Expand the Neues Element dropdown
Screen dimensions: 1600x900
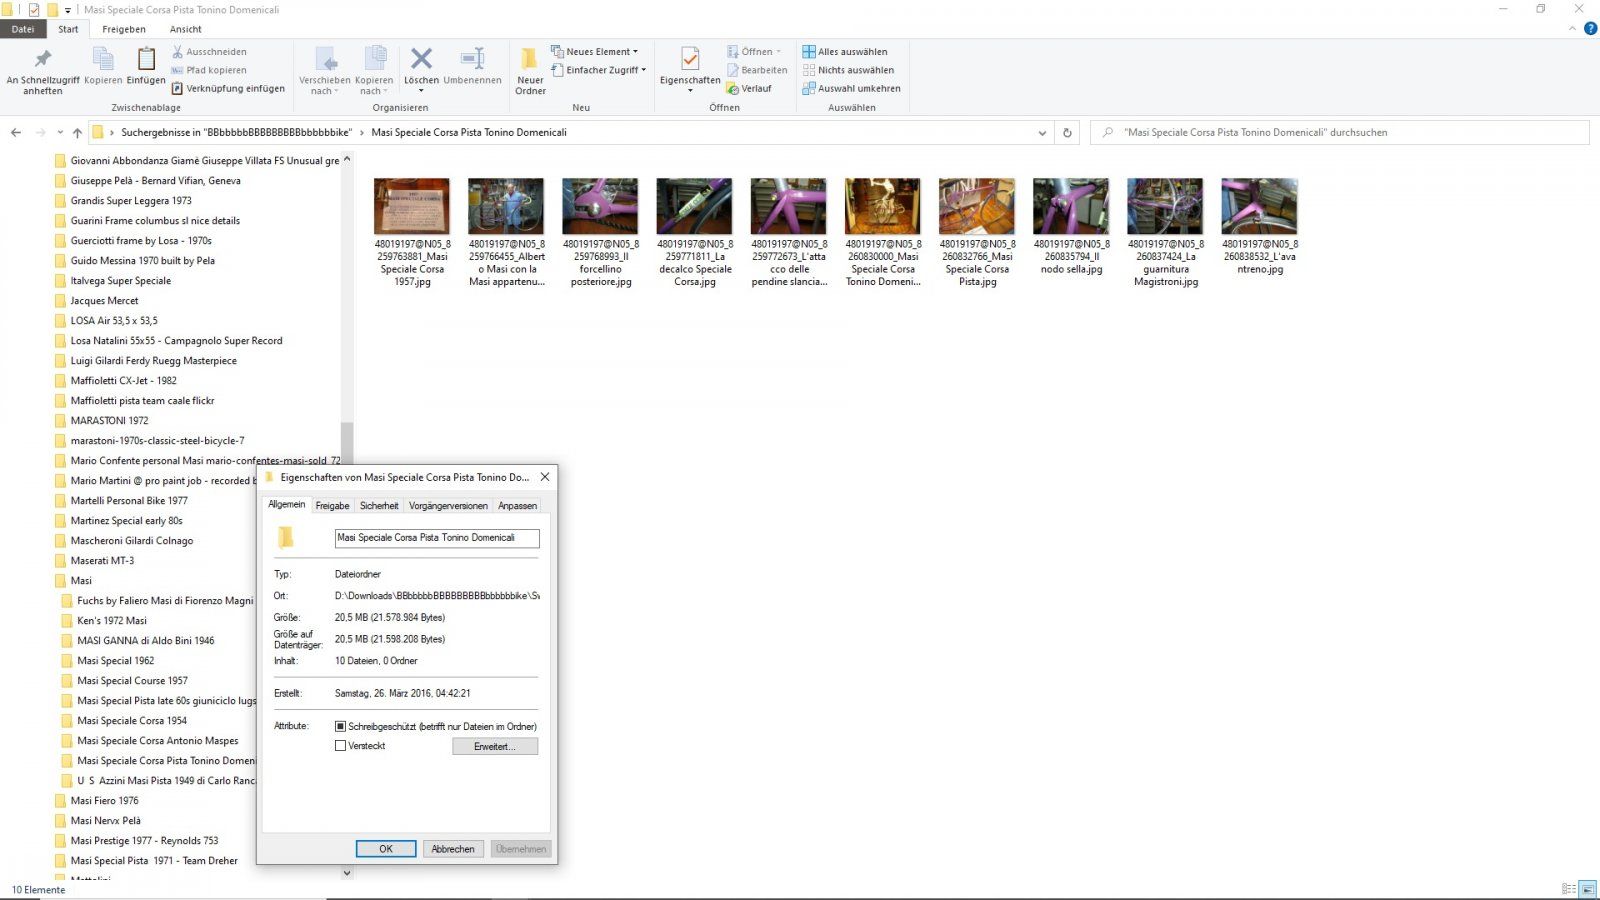[x=594, y=52]
